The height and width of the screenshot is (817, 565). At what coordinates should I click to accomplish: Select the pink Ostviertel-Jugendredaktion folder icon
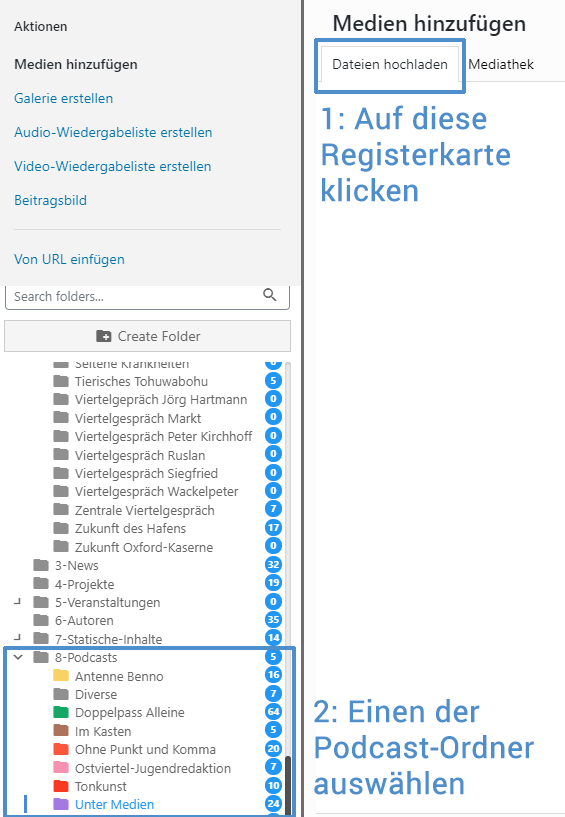(x=61, y=768)
